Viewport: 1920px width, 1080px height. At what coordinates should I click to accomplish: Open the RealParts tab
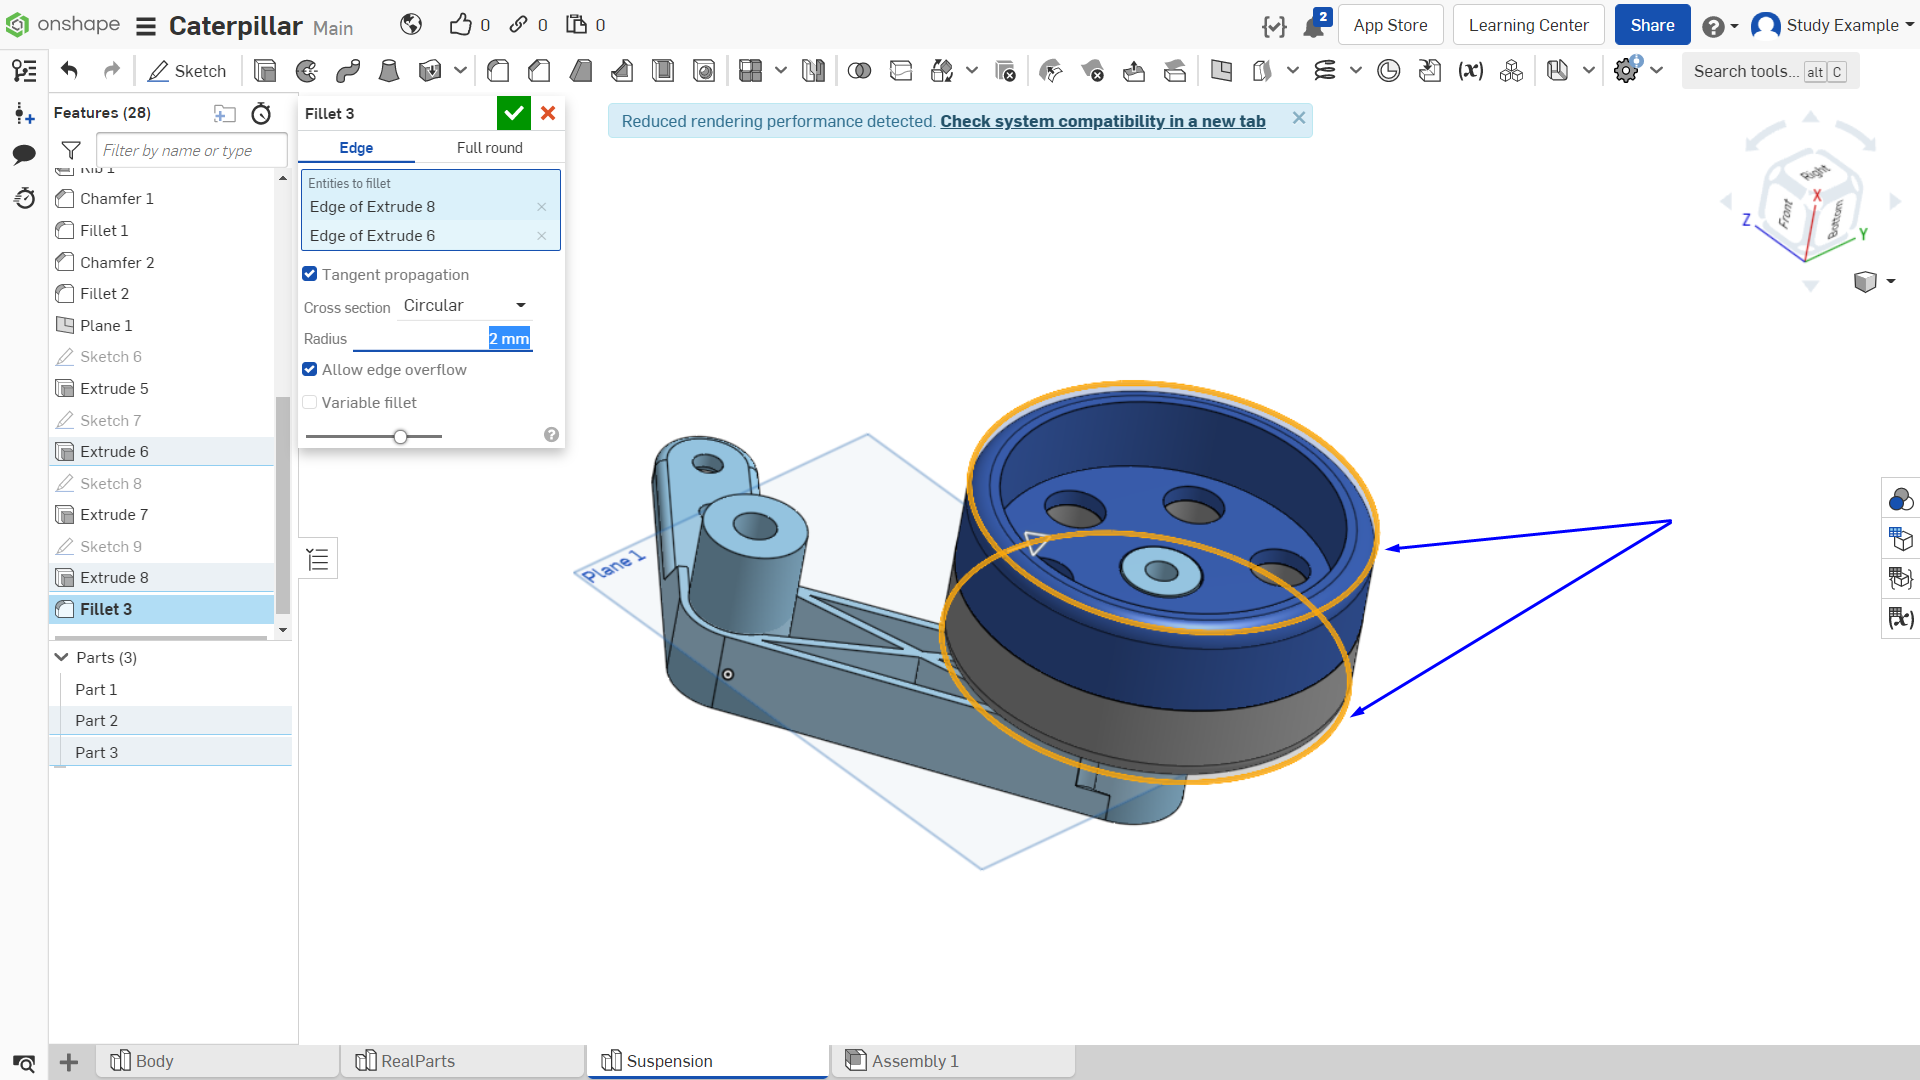coord(463,1061)
